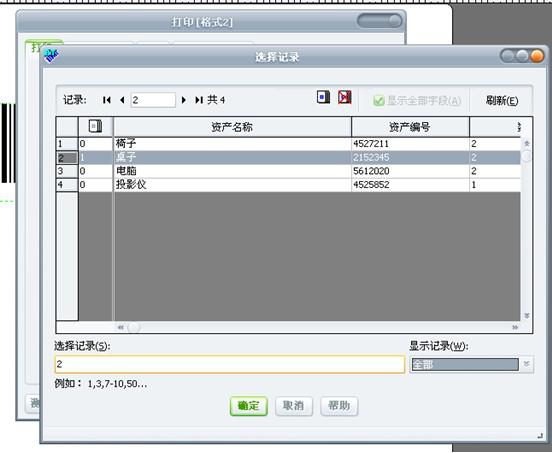The width and height of the screenshot is (552, 453).
Task: Click the 确定 button
Action: tap(249, 406)
